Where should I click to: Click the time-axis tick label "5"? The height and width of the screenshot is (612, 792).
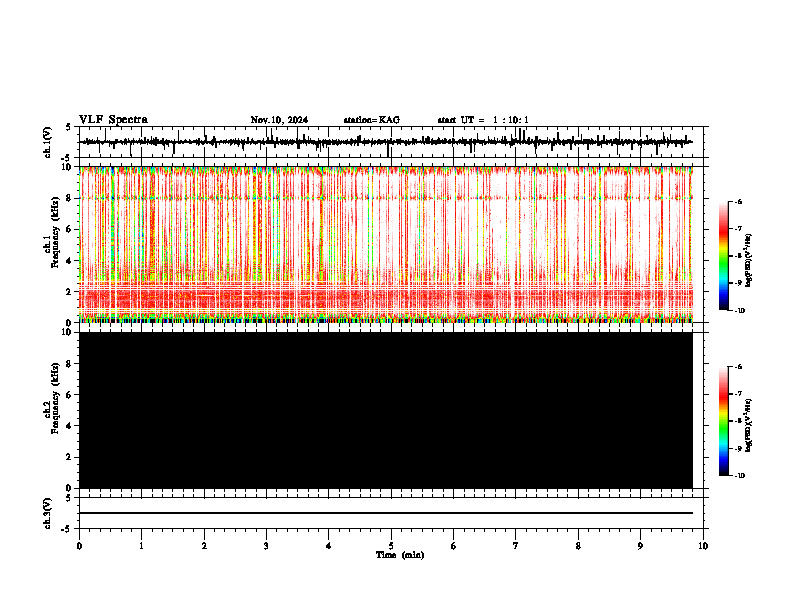coord(391,546)
